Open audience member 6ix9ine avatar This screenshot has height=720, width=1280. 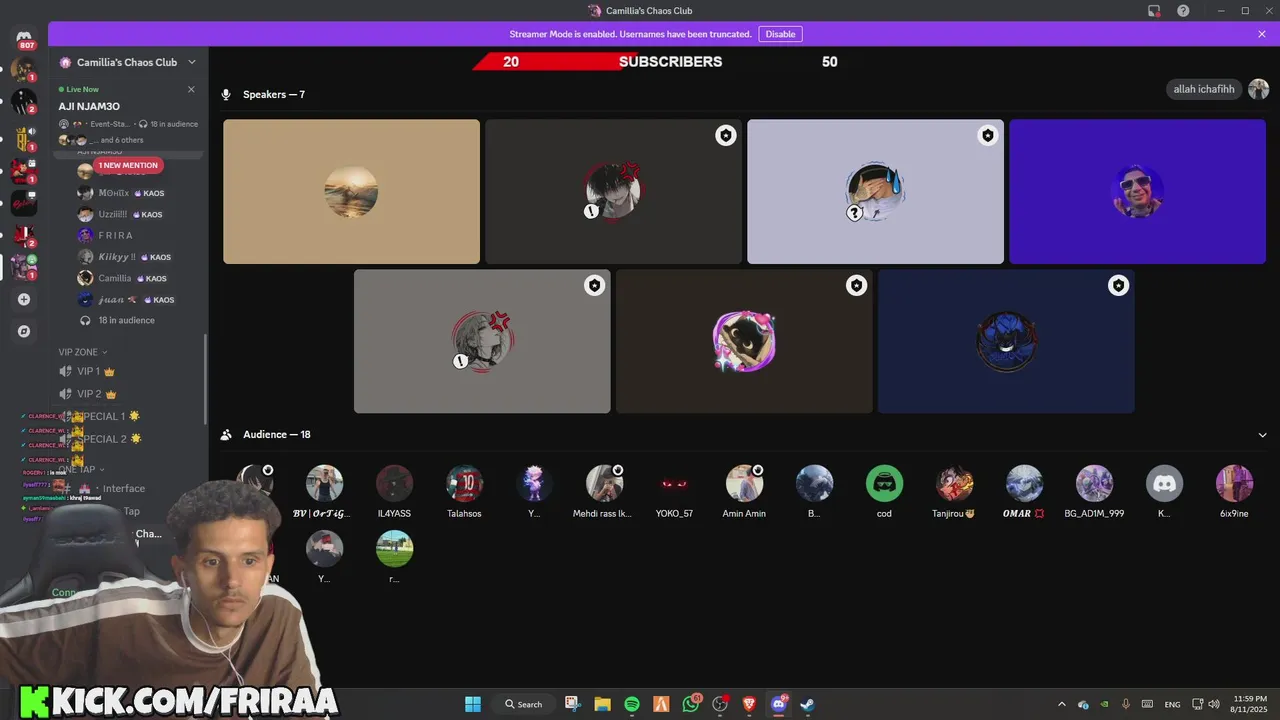1234,484
